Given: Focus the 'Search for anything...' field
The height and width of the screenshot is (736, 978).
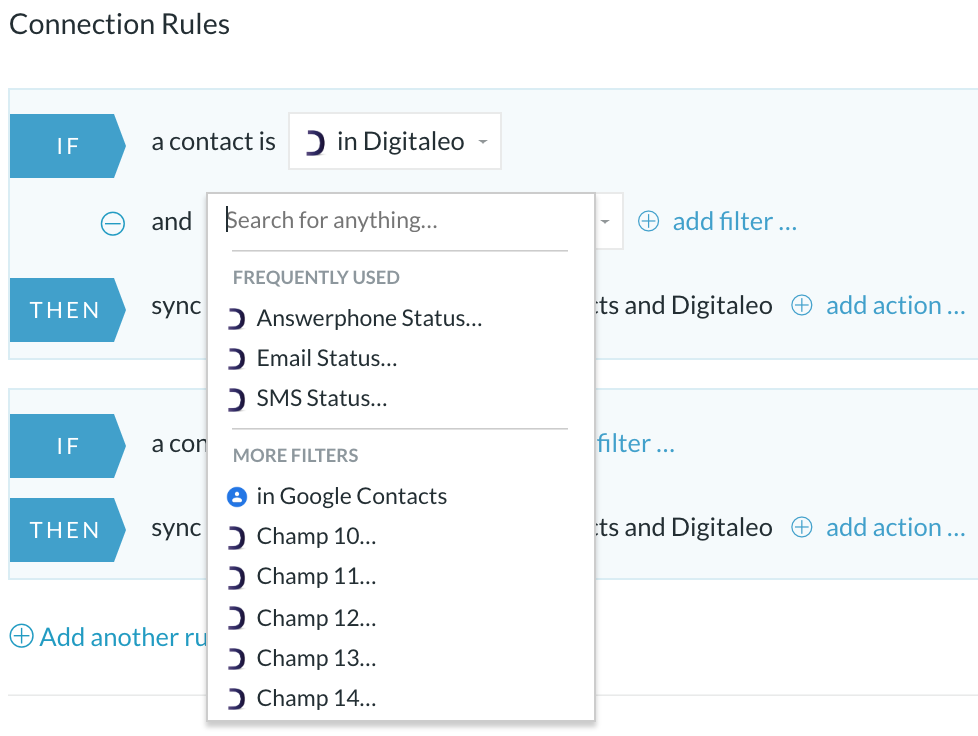Looking at the screenshot, I should [x=399, y=220].
